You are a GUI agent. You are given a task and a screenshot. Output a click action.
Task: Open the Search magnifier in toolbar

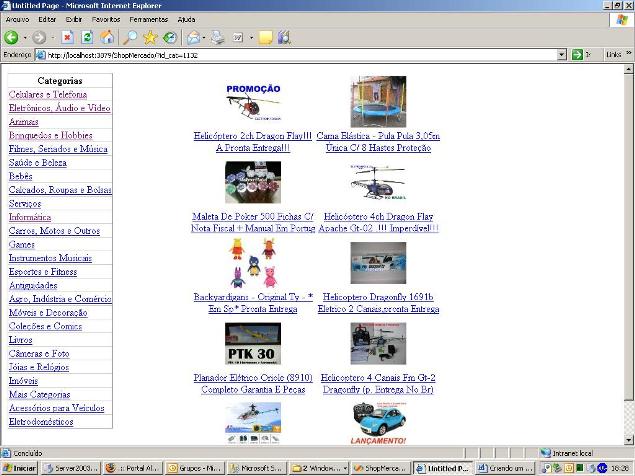point(130,37)
